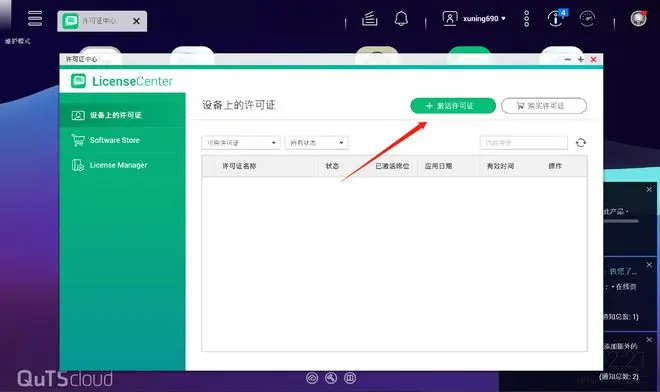Image resolution: width=660 pixels, height=392 pixels.
Task: Click the Software Store cart icon
Action: (78, 140)
